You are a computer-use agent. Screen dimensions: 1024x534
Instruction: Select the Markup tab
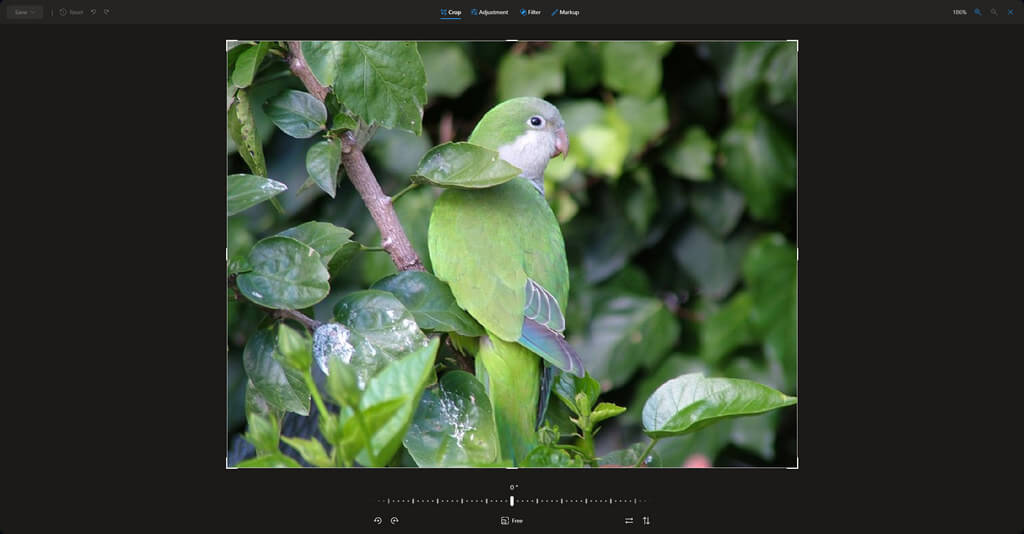coord(564,12)
